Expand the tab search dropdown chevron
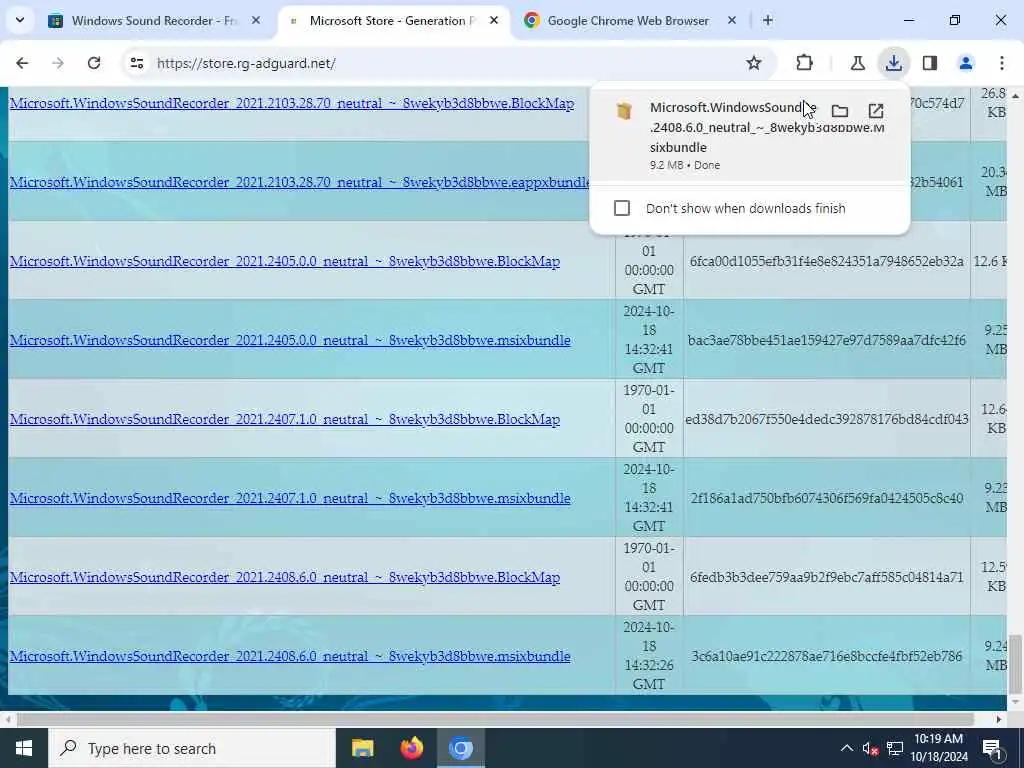Screen dimensions: 1024x768 (x=20, y=20)
